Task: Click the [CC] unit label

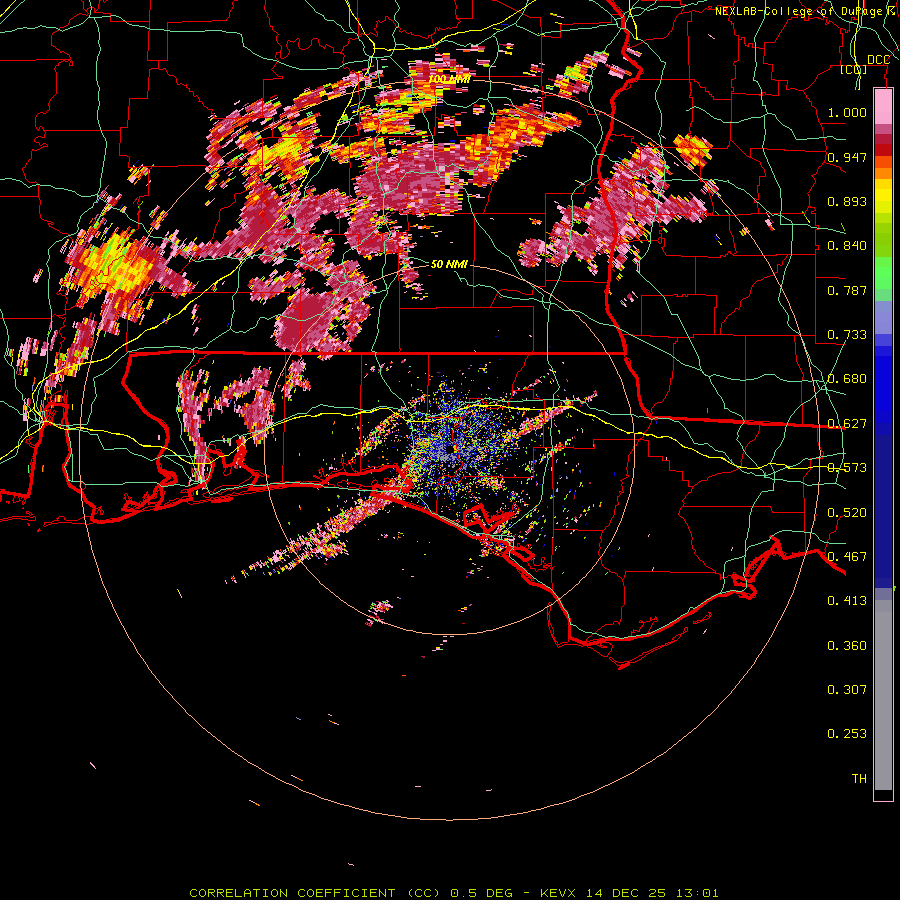Action: coord(854,70)
